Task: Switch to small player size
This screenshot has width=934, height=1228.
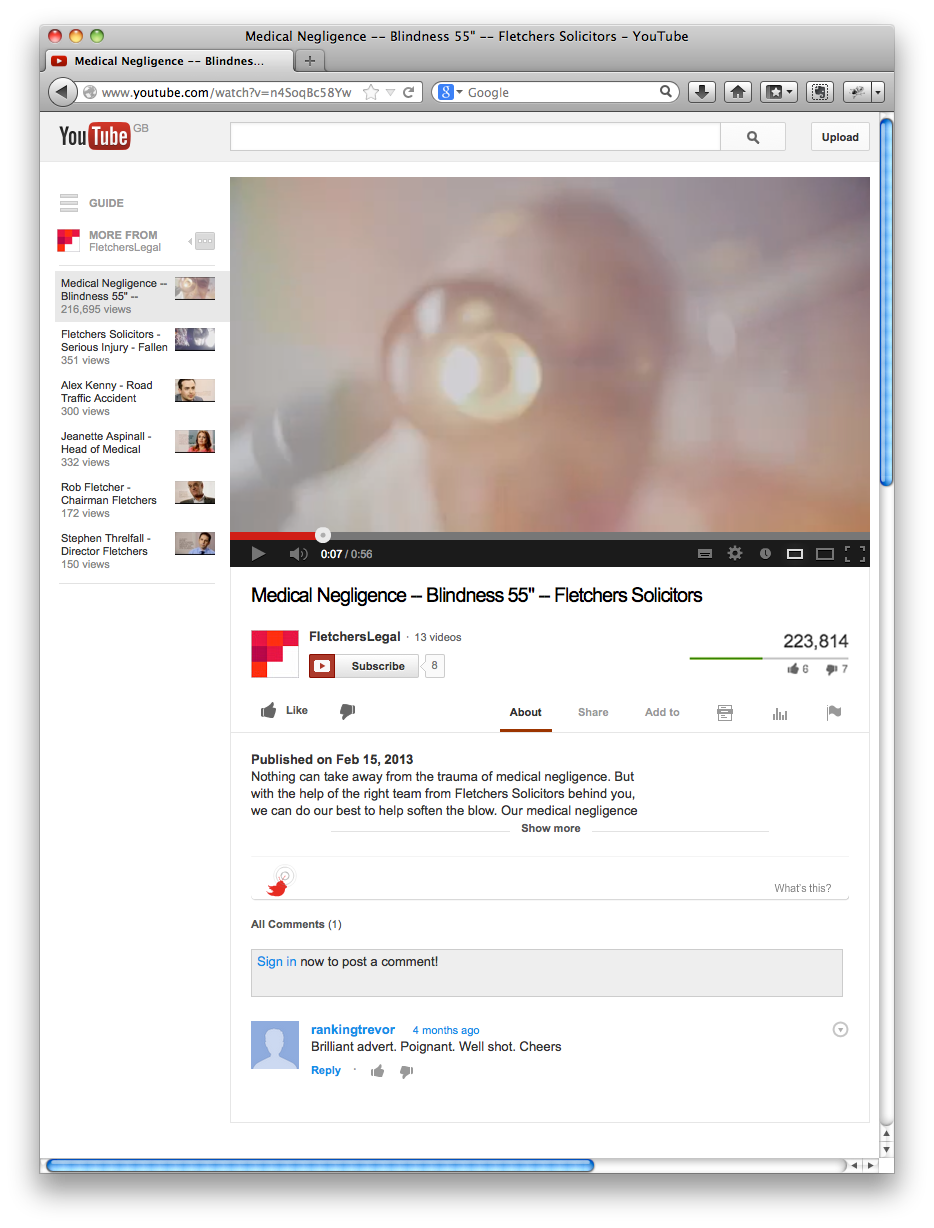Action: (x=795, y=553)
